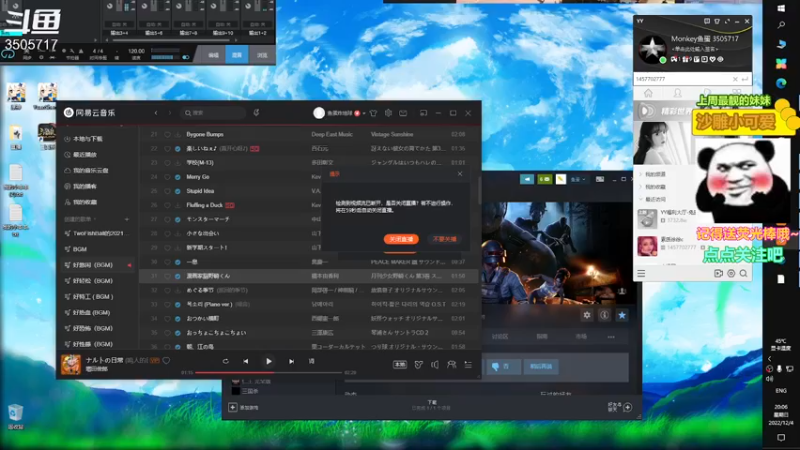Change the loop mode in NetEase player
The width and height of the screenshot is (800, 450).
[226, 361]
